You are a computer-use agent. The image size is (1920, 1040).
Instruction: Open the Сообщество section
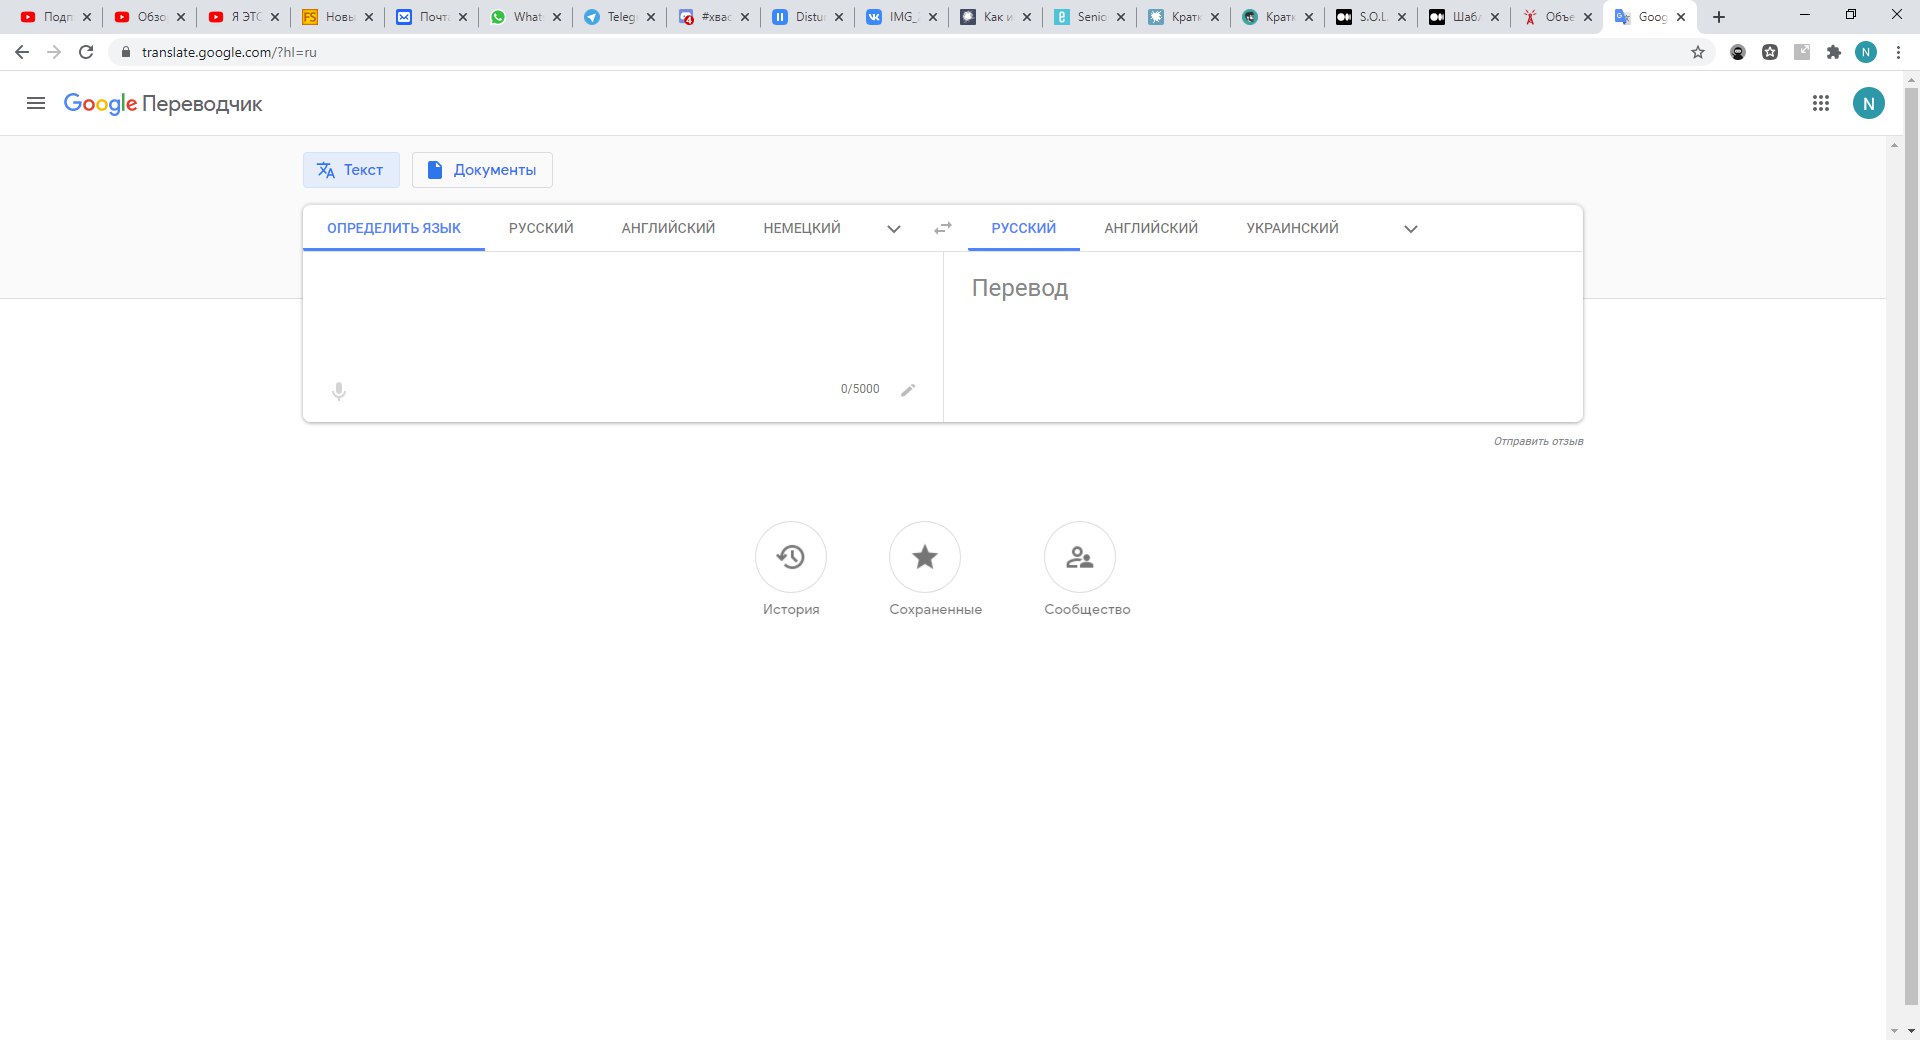tap(1087, 568)
